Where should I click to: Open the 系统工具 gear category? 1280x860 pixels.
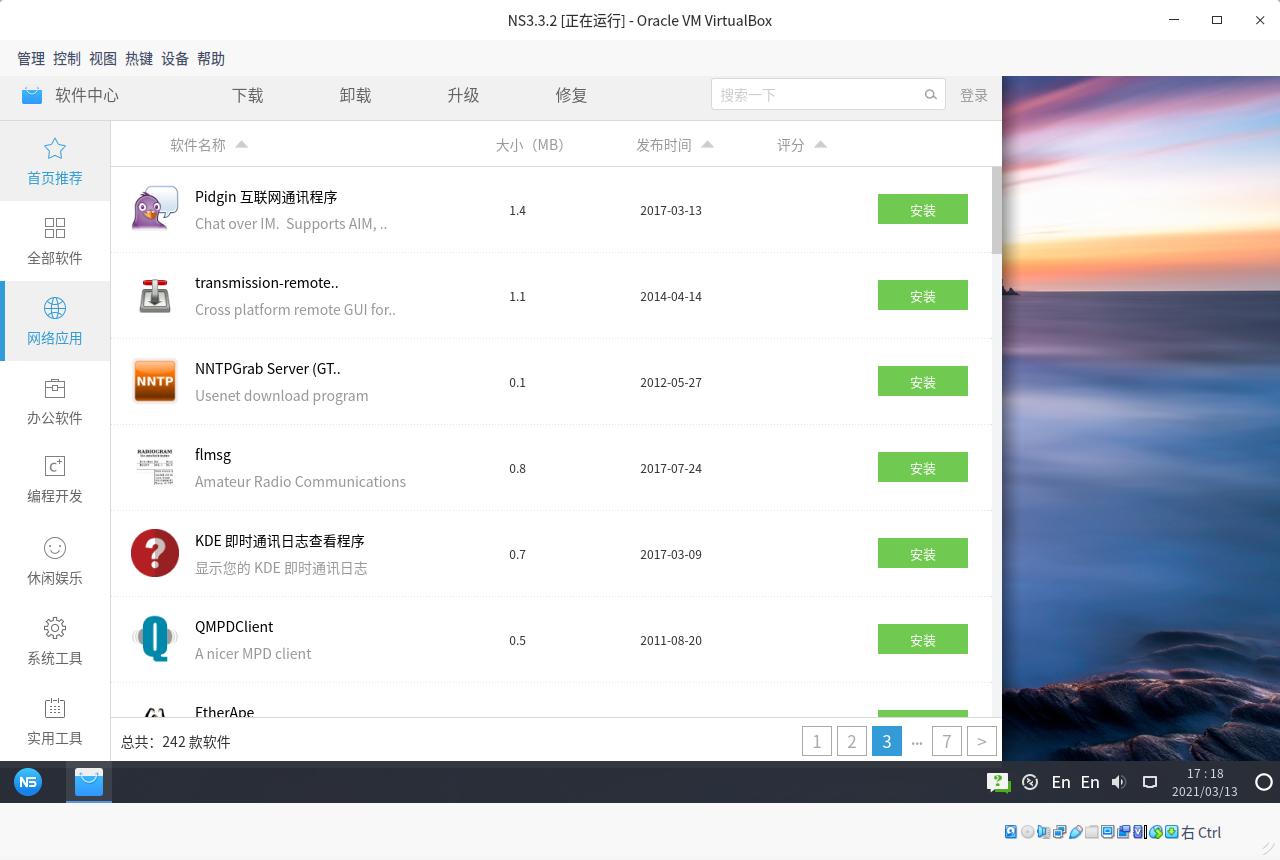pos(55,641)
